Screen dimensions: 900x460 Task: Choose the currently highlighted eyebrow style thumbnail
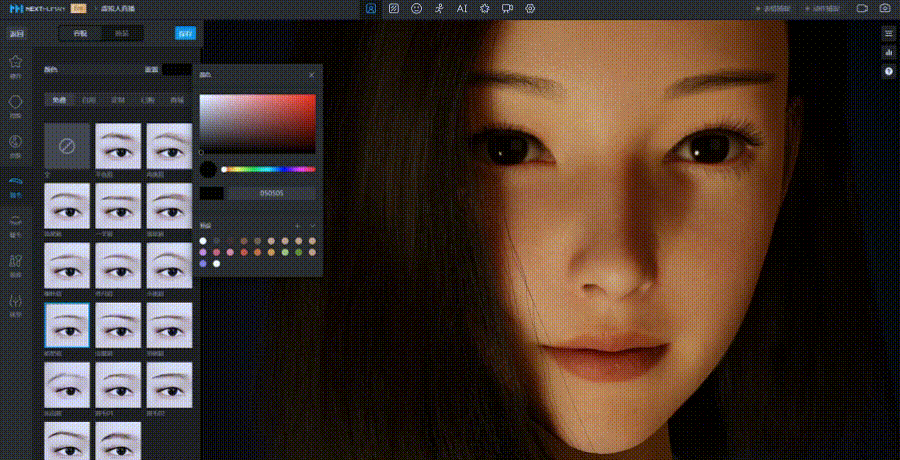click(x=68, y=325)
